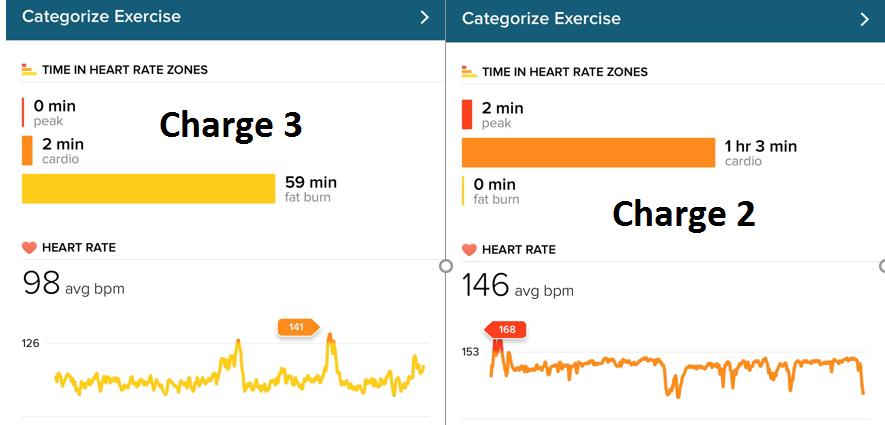Open right Categorize Exercise header
885x425 pixels.
[x=541, y=19]
